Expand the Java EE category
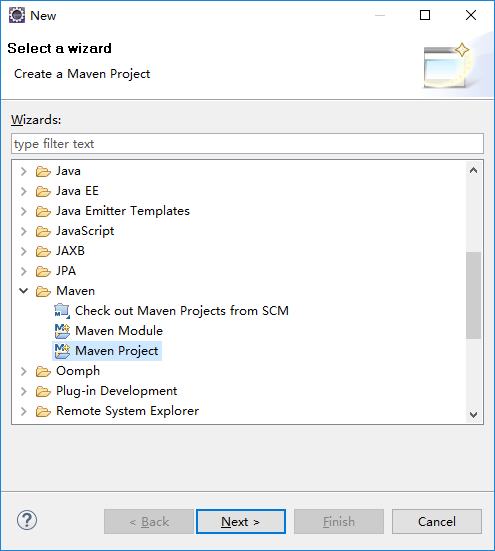 click(24, 191)
